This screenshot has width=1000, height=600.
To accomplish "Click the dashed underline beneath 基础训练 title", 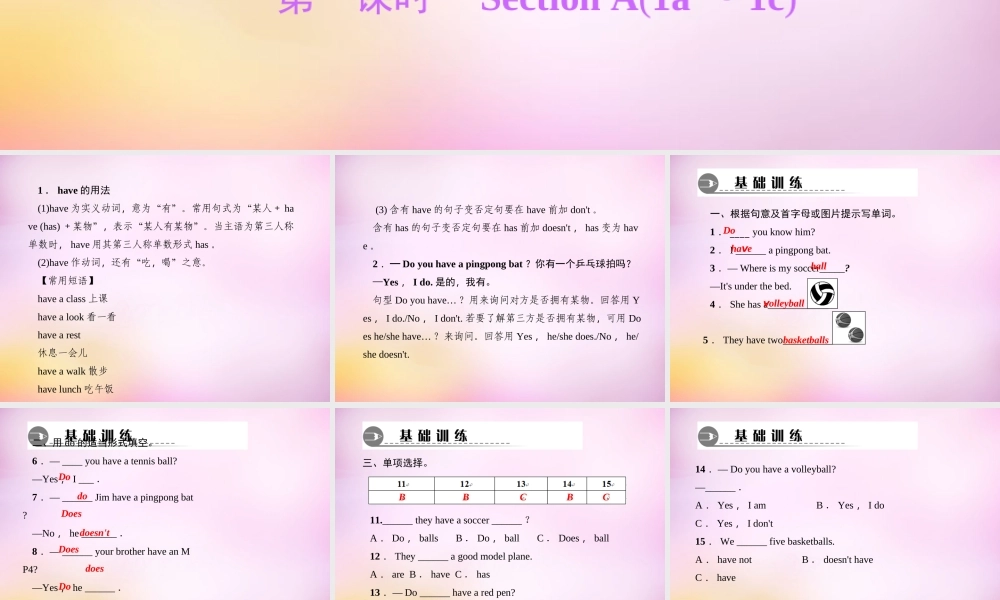I will pyautogui.click(x=800, y=190).
